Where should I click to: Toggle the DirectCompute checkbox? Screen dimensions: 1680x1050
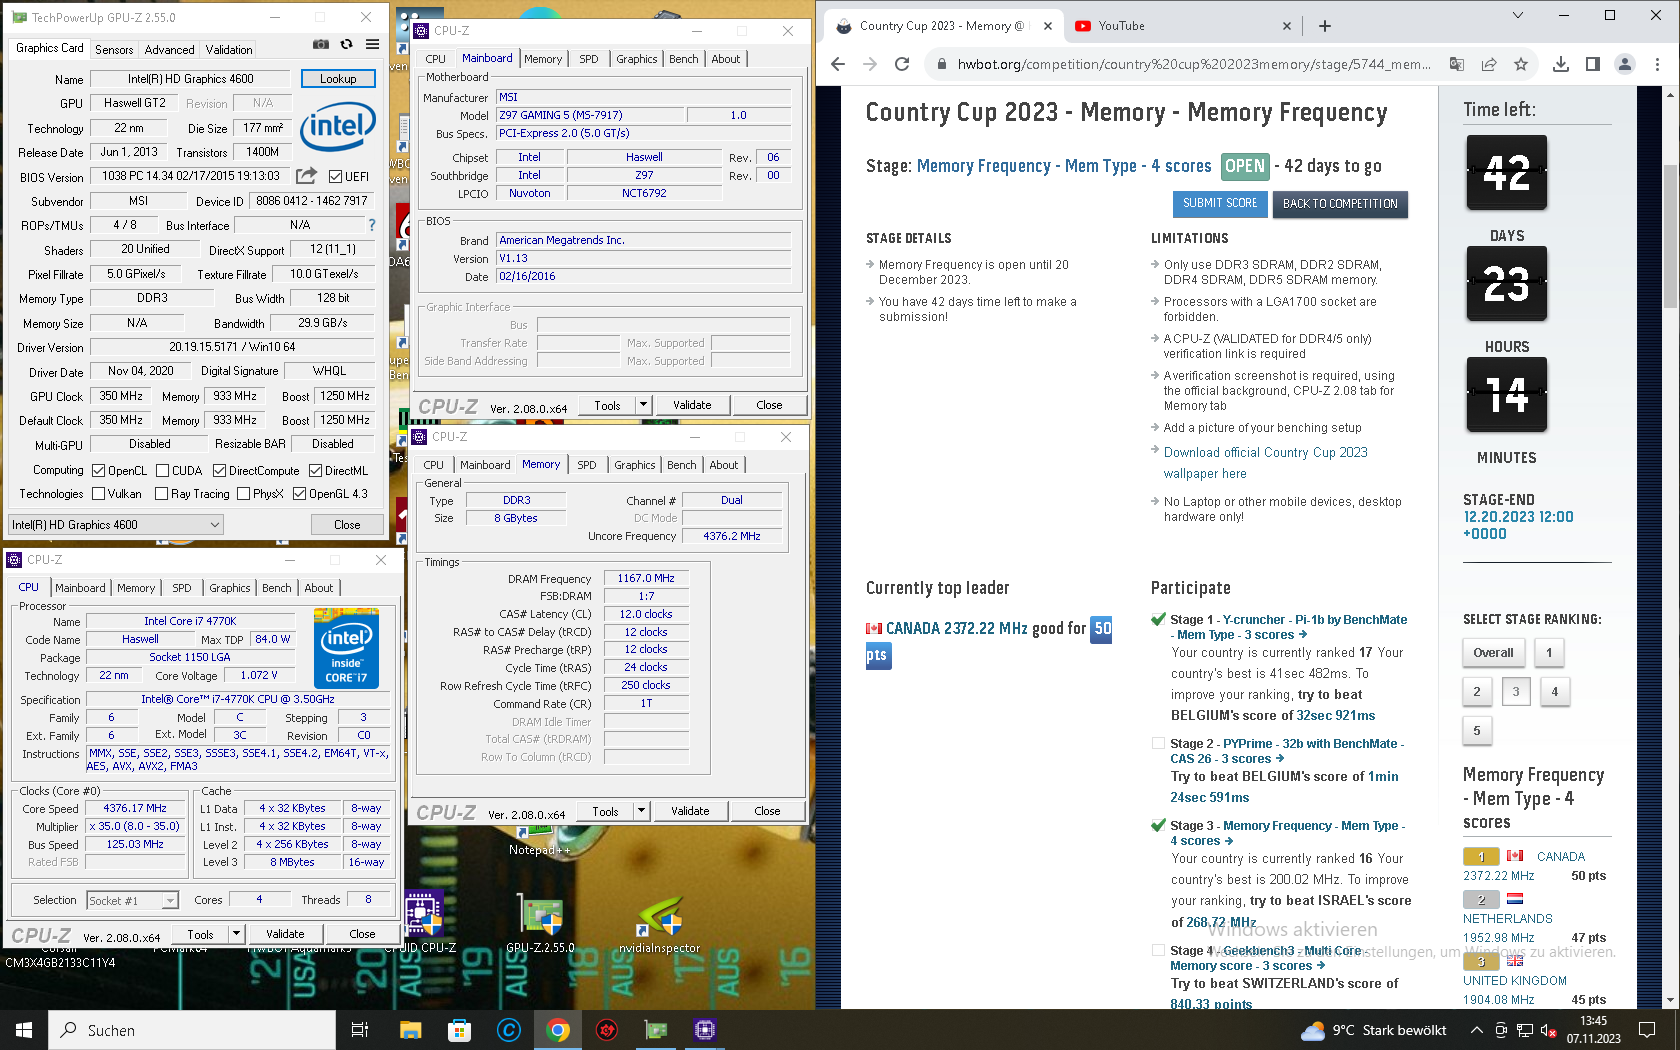click(x=219, y=471)
